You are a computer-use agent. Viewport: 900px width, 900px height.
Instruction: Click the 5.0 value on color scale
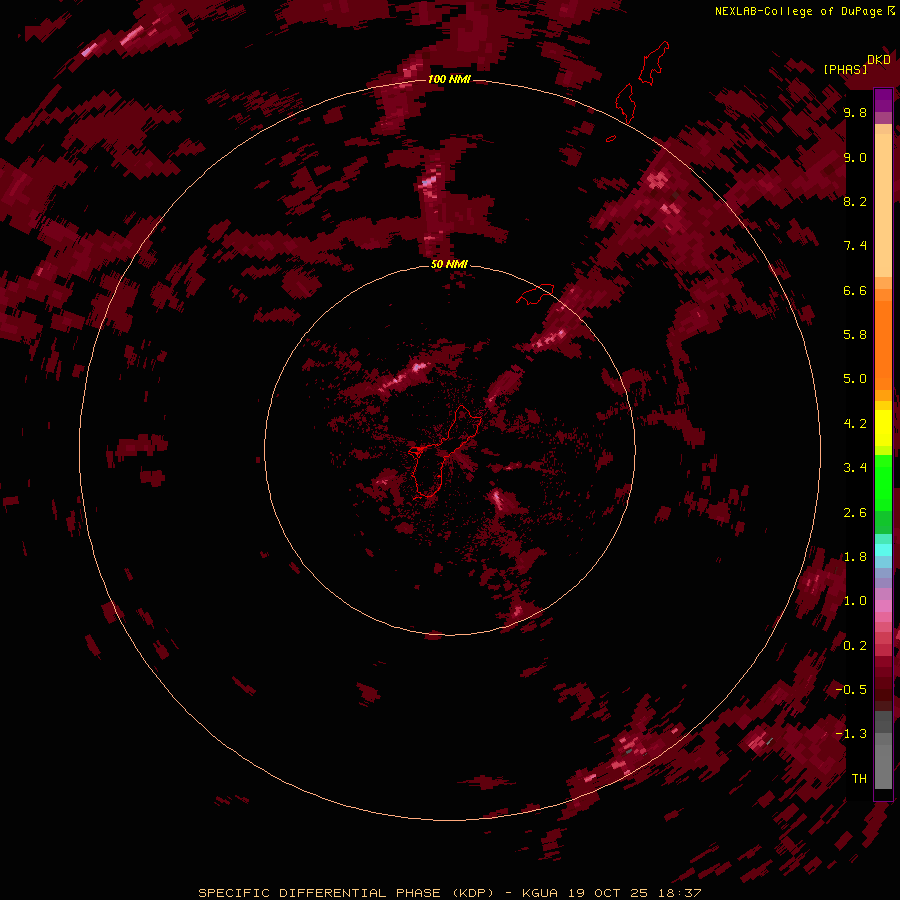(x=855, y=379)
